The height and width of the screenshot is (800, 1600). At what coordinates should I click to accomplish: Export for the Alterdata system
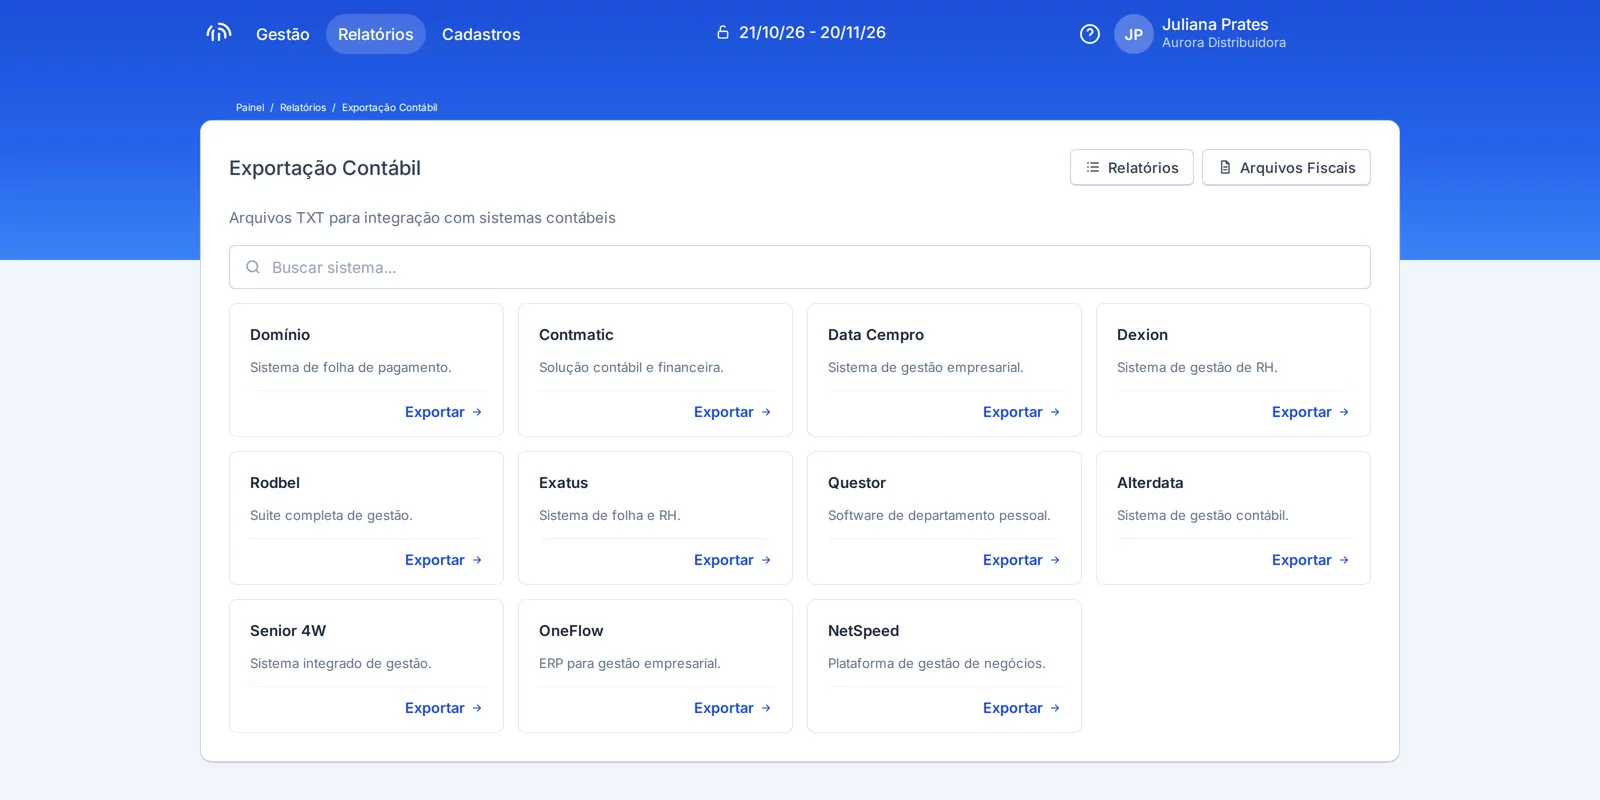tap(1311, 560)
